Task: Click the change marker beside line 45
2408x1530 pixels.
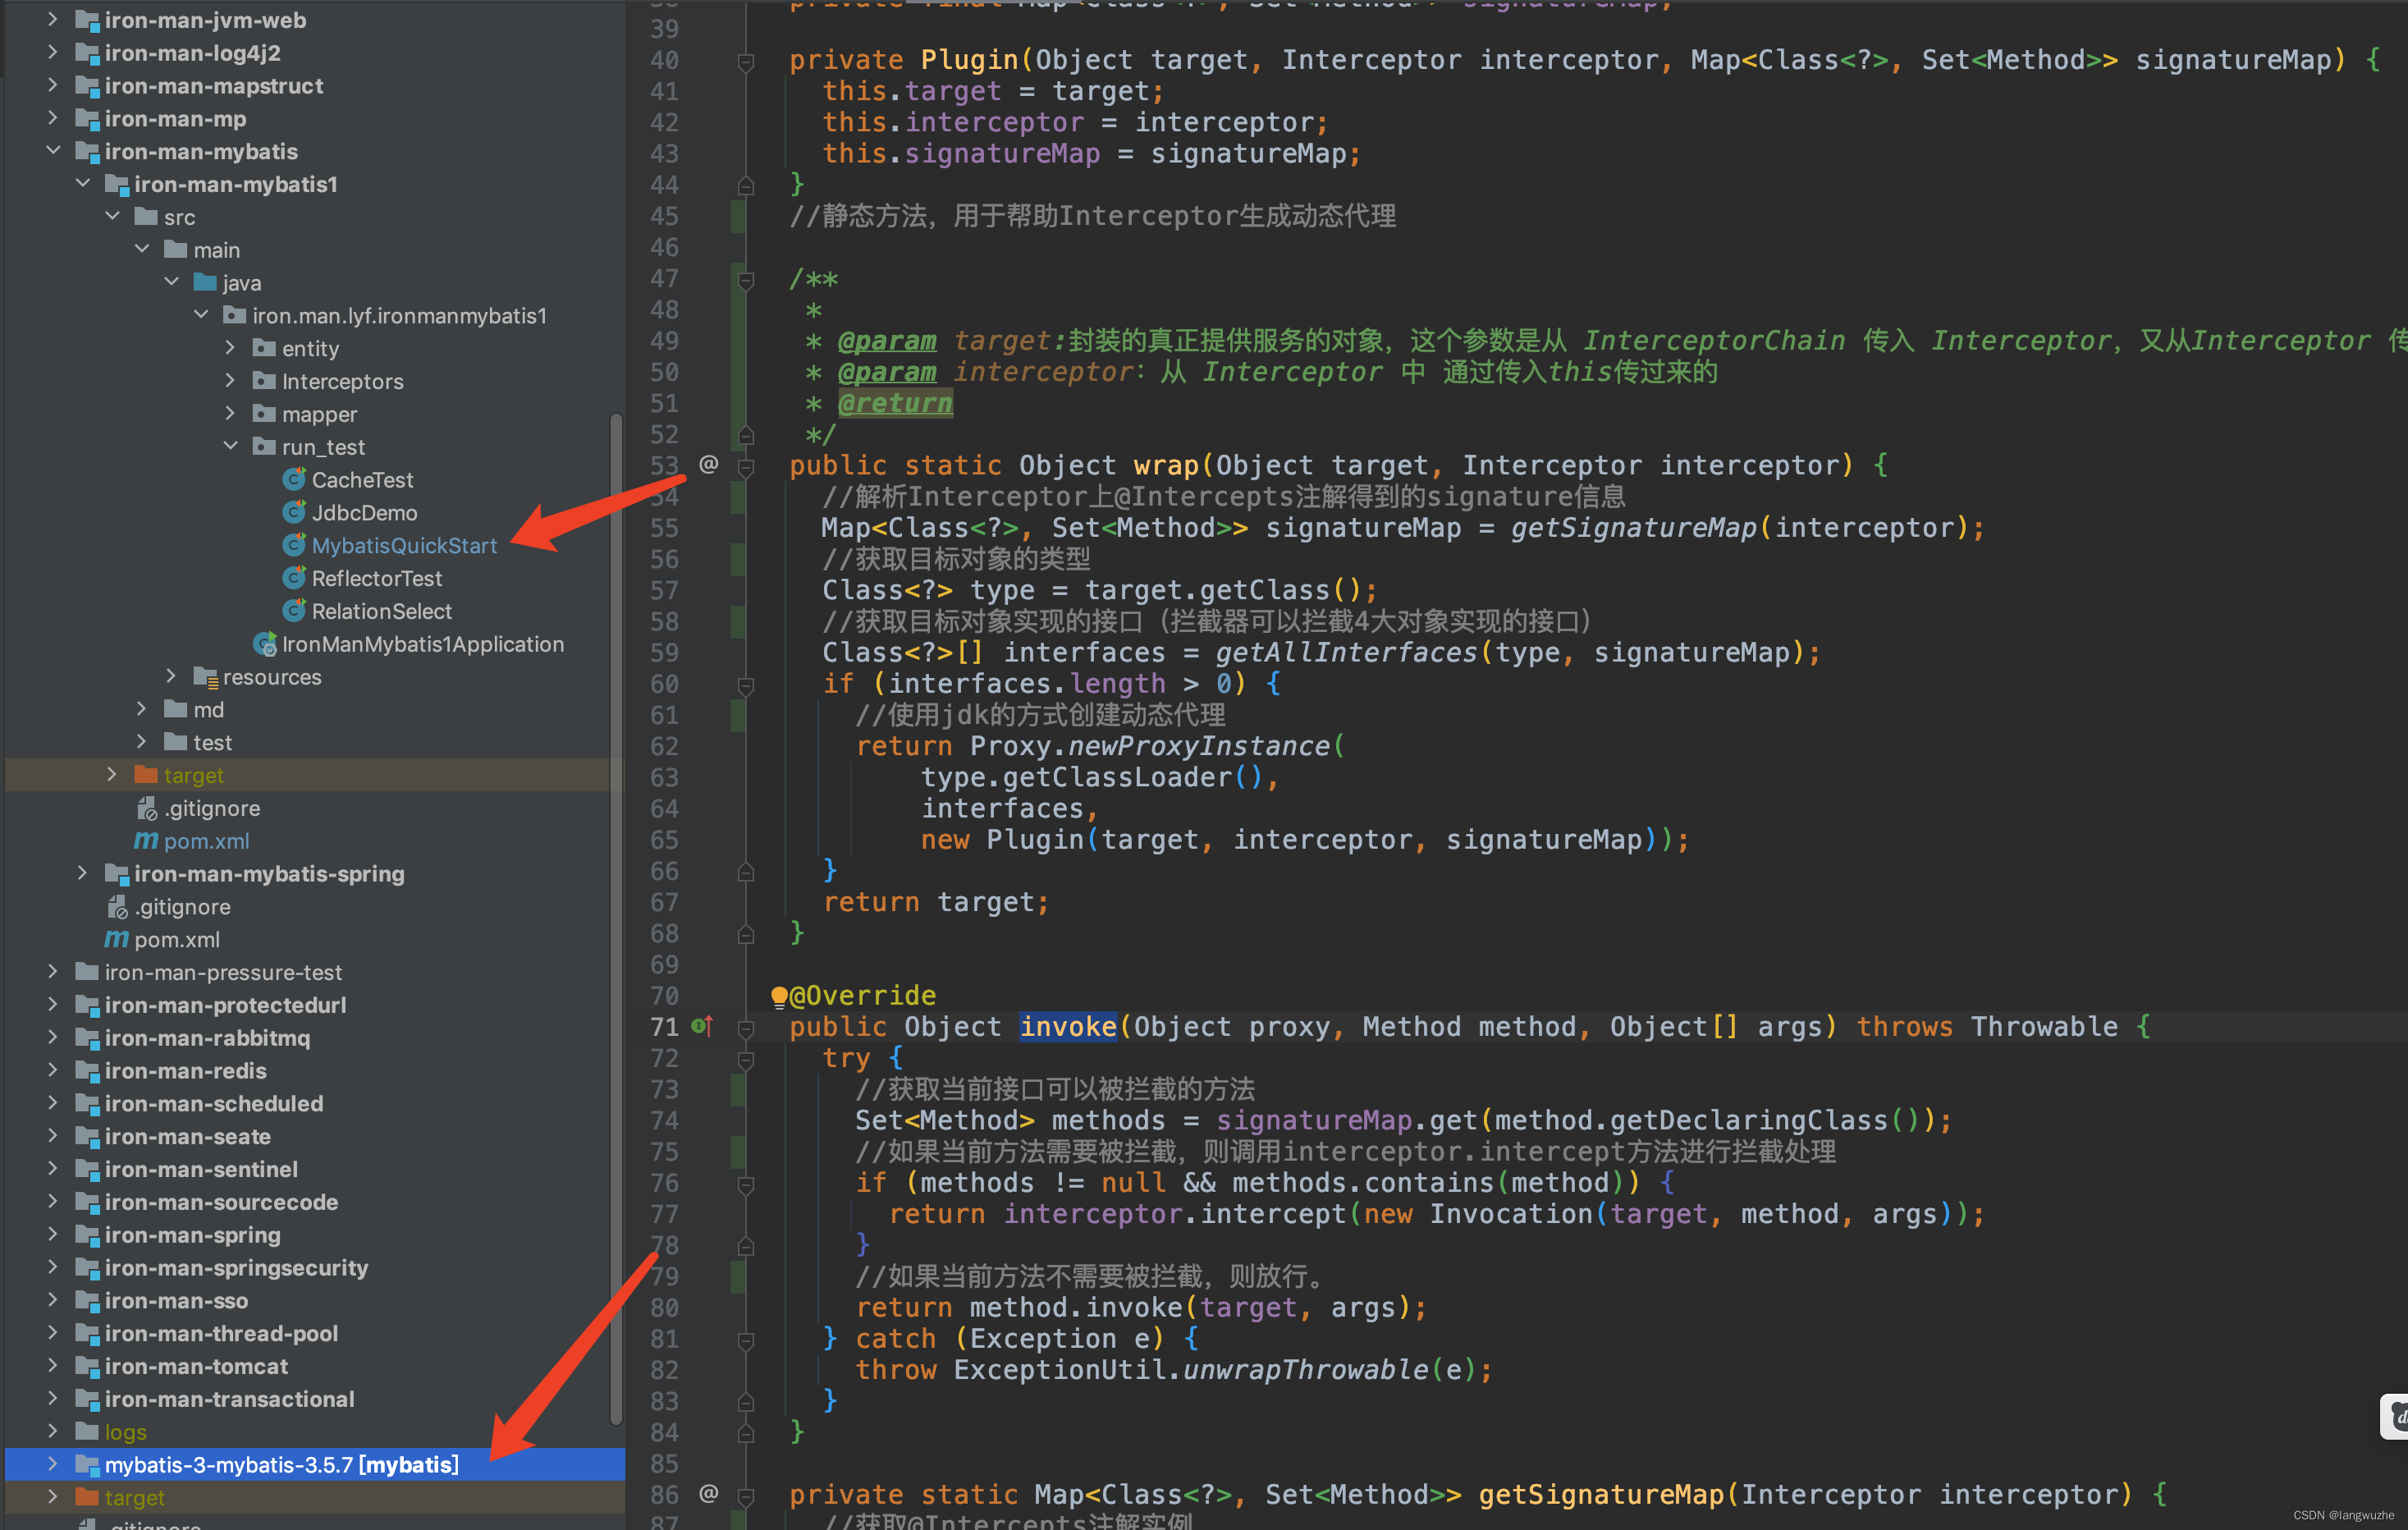Action: tap(738, 216)
